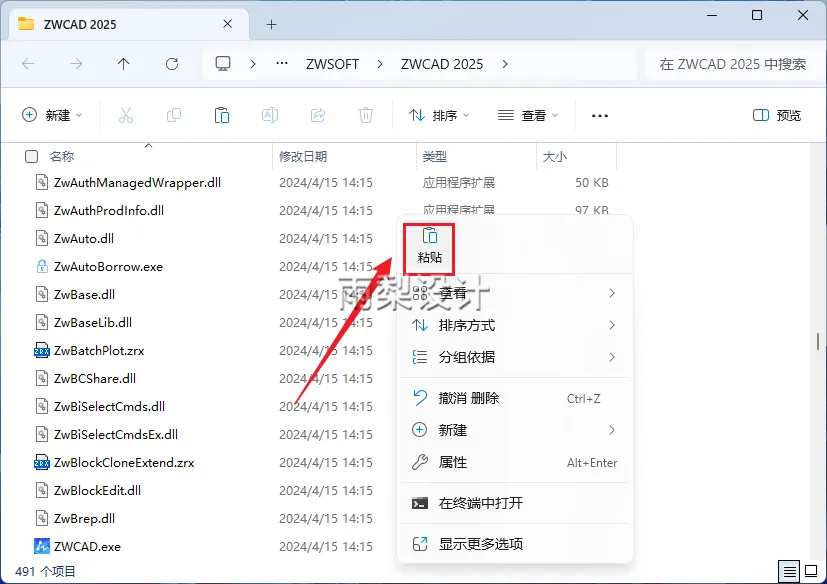Select the ZwBlockCloneExtend.zrx file icon

tap(42, 462)
